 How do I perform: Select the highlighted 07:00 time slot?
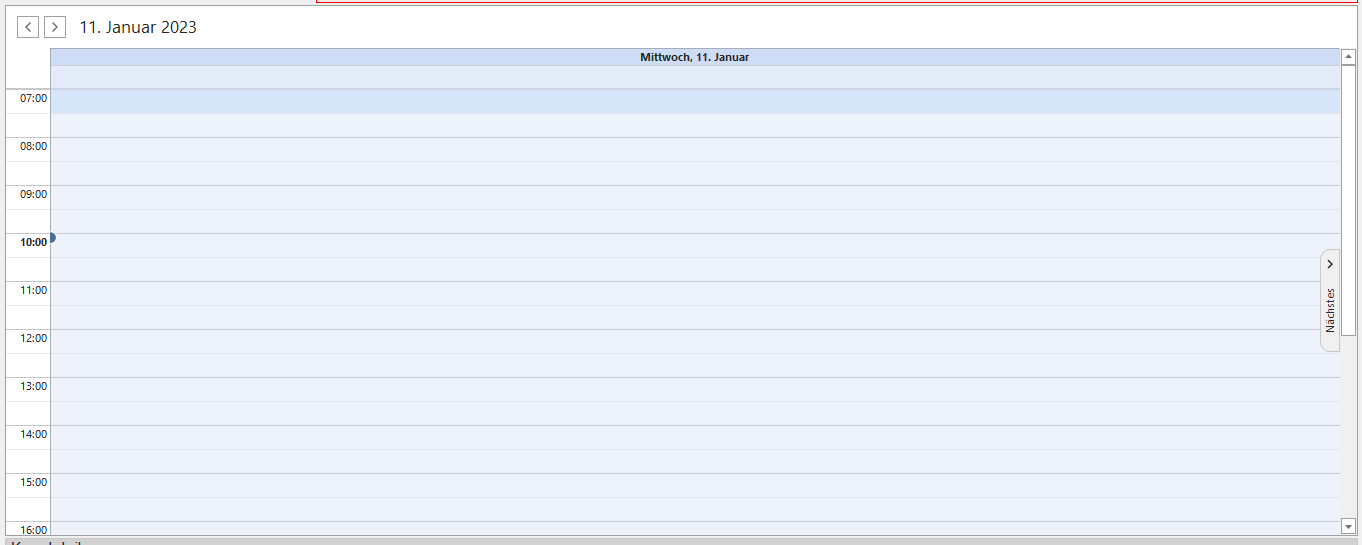point(694,102)
